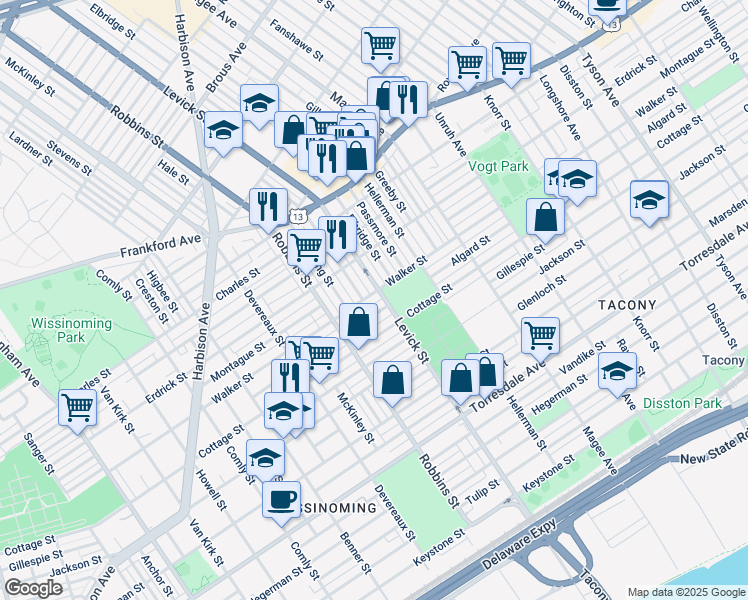Select the Wissinoming Park label
The image size is (748, 600).
coord(71,330)
